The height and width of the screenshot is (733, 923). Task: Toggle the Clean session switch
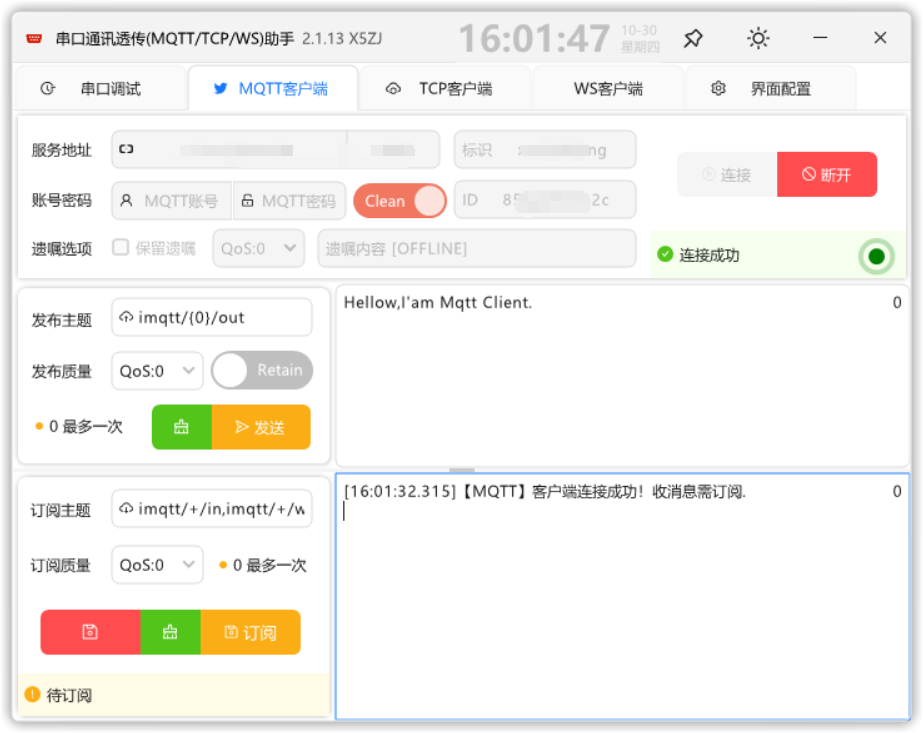(x=400, y=201)
